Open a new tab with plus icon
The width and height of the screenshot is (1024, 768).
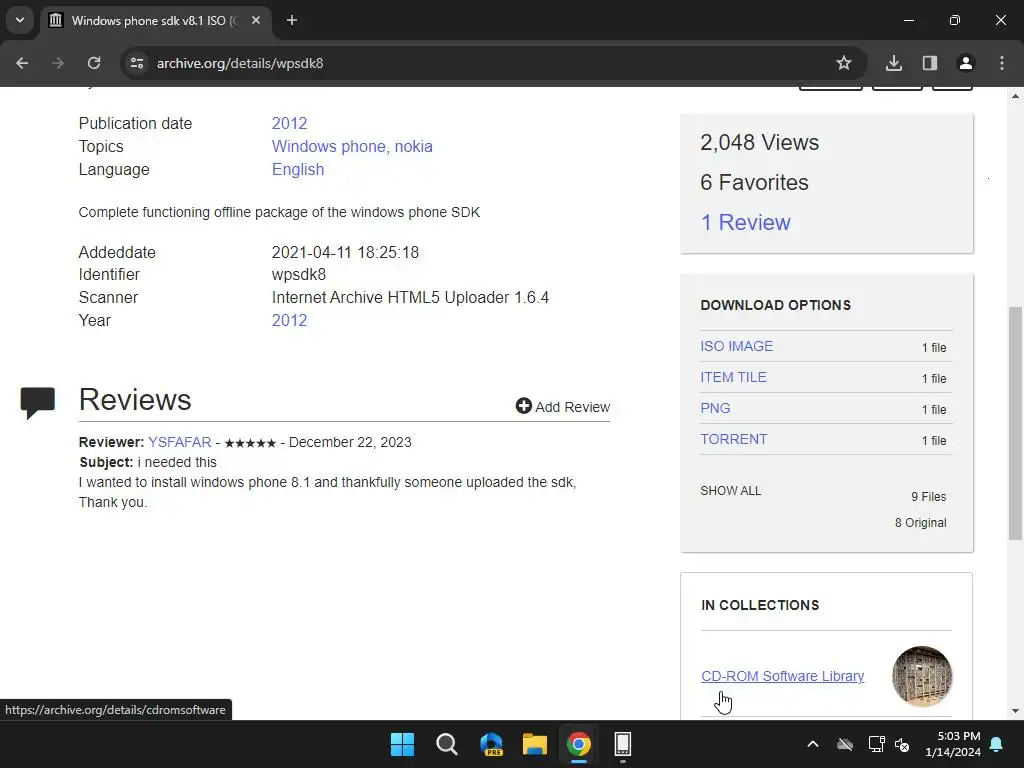(x=292, y=20)
